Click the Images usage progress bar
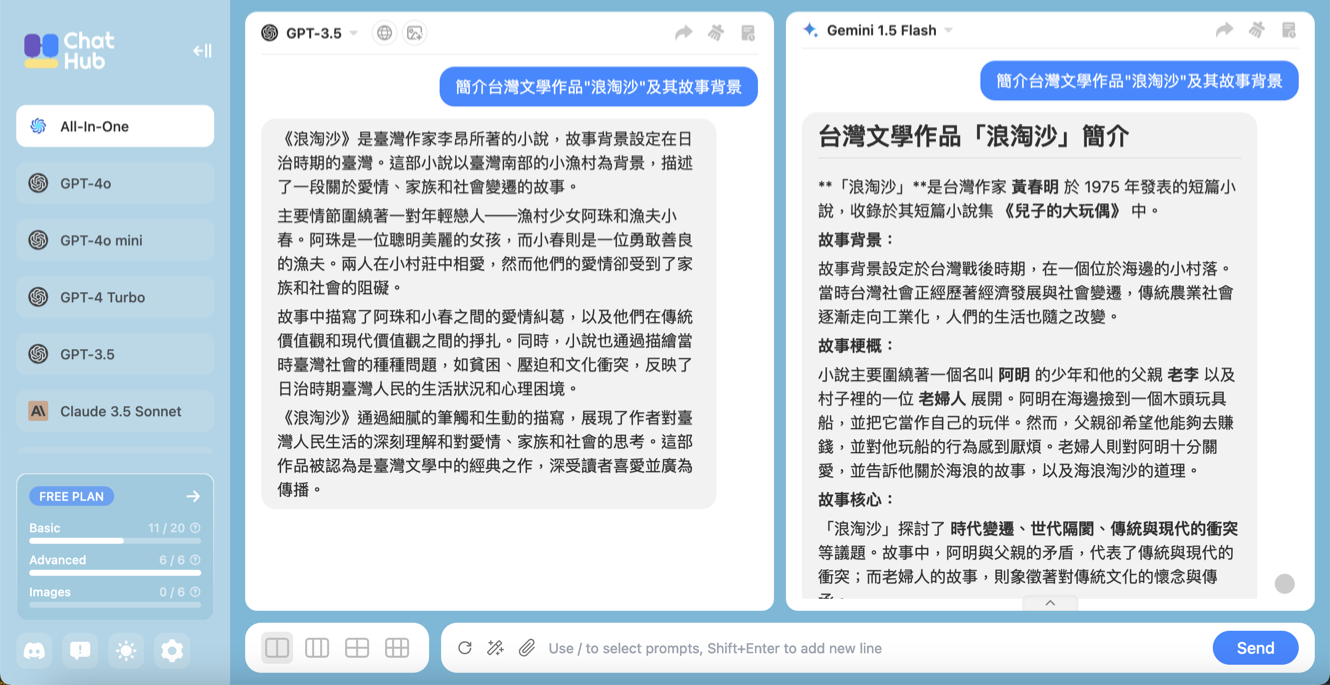The width and height of the screenshot is (1330, 685). 115,605
